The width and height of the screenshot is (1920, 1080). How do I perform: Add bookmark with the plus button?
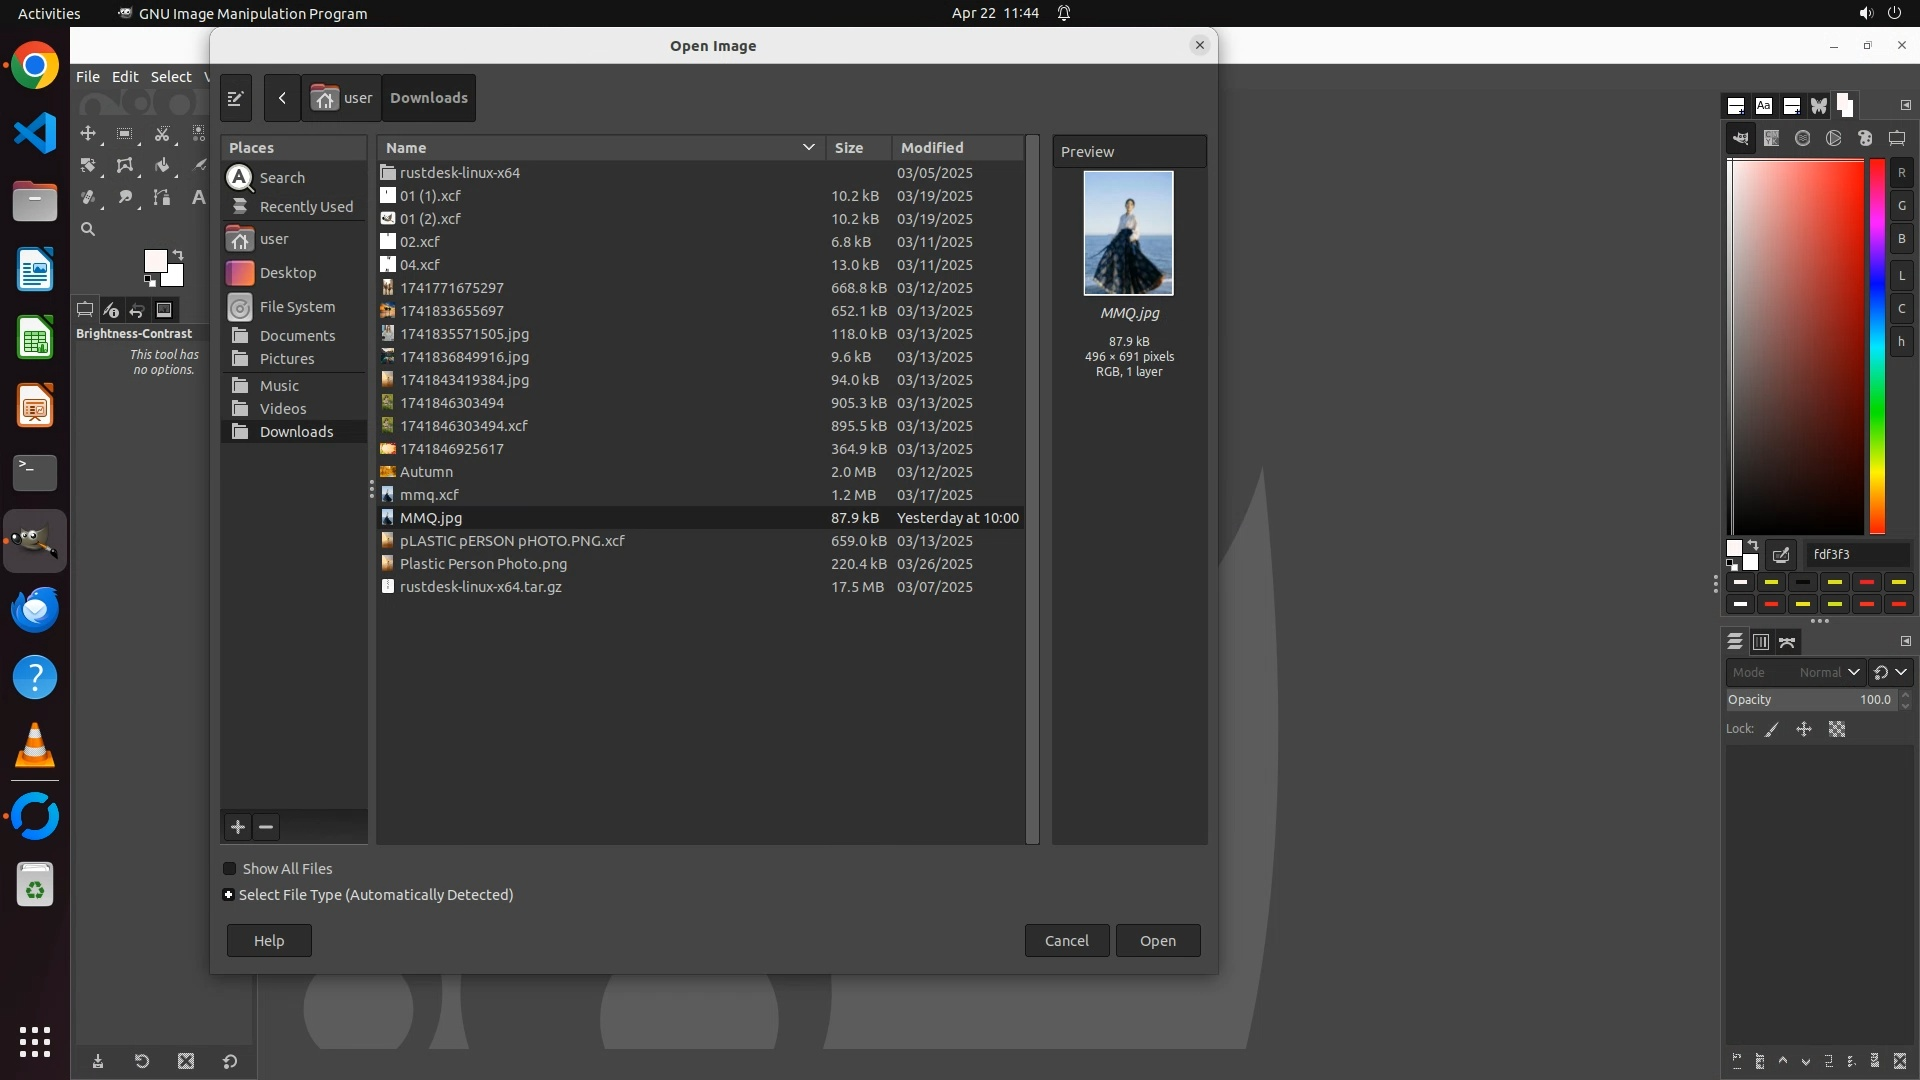coord(238,827)
